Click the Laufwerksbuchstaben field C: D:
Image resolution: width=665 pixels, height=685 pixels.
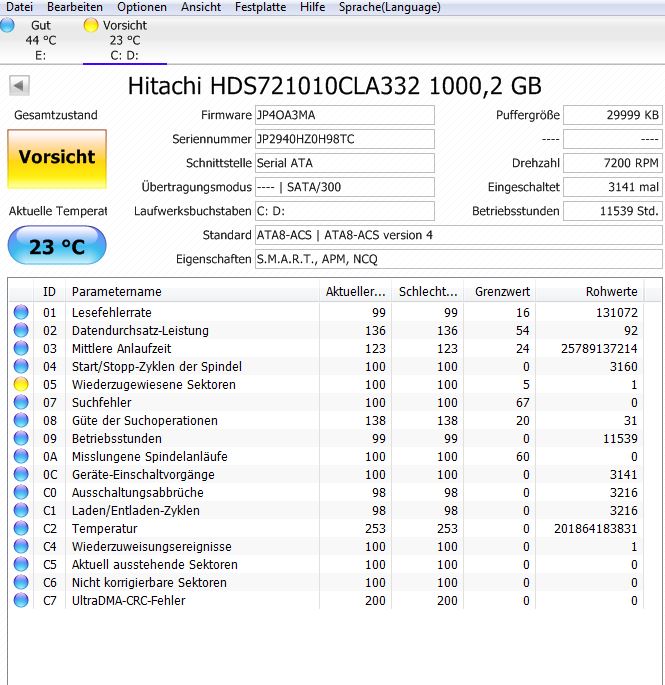pyautogui.click(x=345, y=211)
